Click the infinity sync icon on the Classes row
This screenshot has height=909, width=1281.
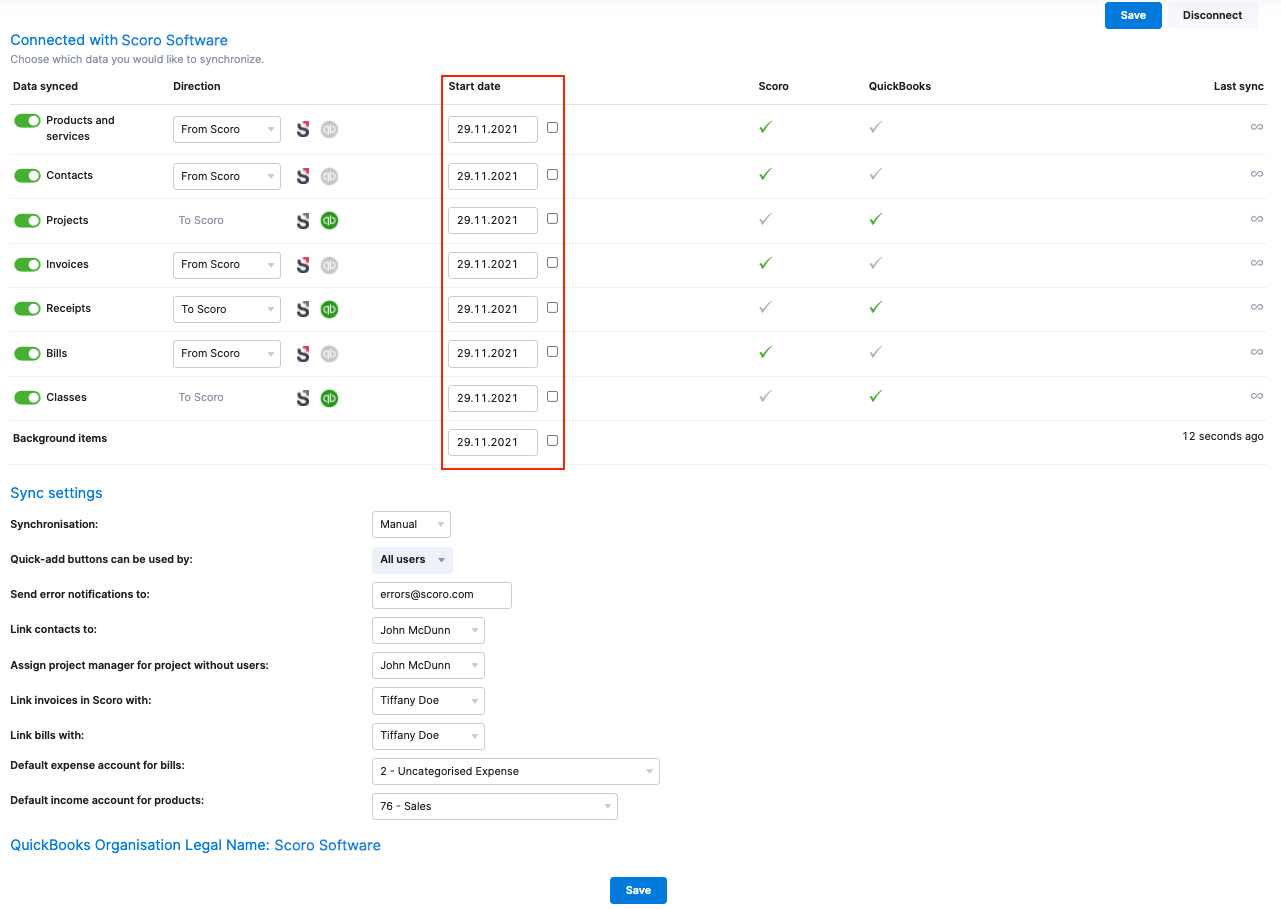pos(1257,395)
